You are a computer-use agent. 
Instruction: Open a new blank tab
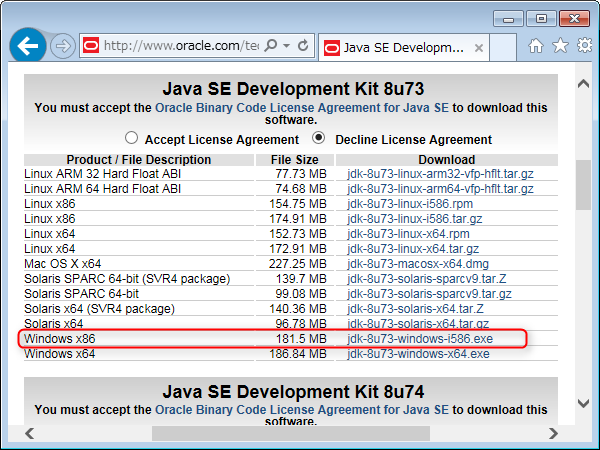(x=503, y=47)
